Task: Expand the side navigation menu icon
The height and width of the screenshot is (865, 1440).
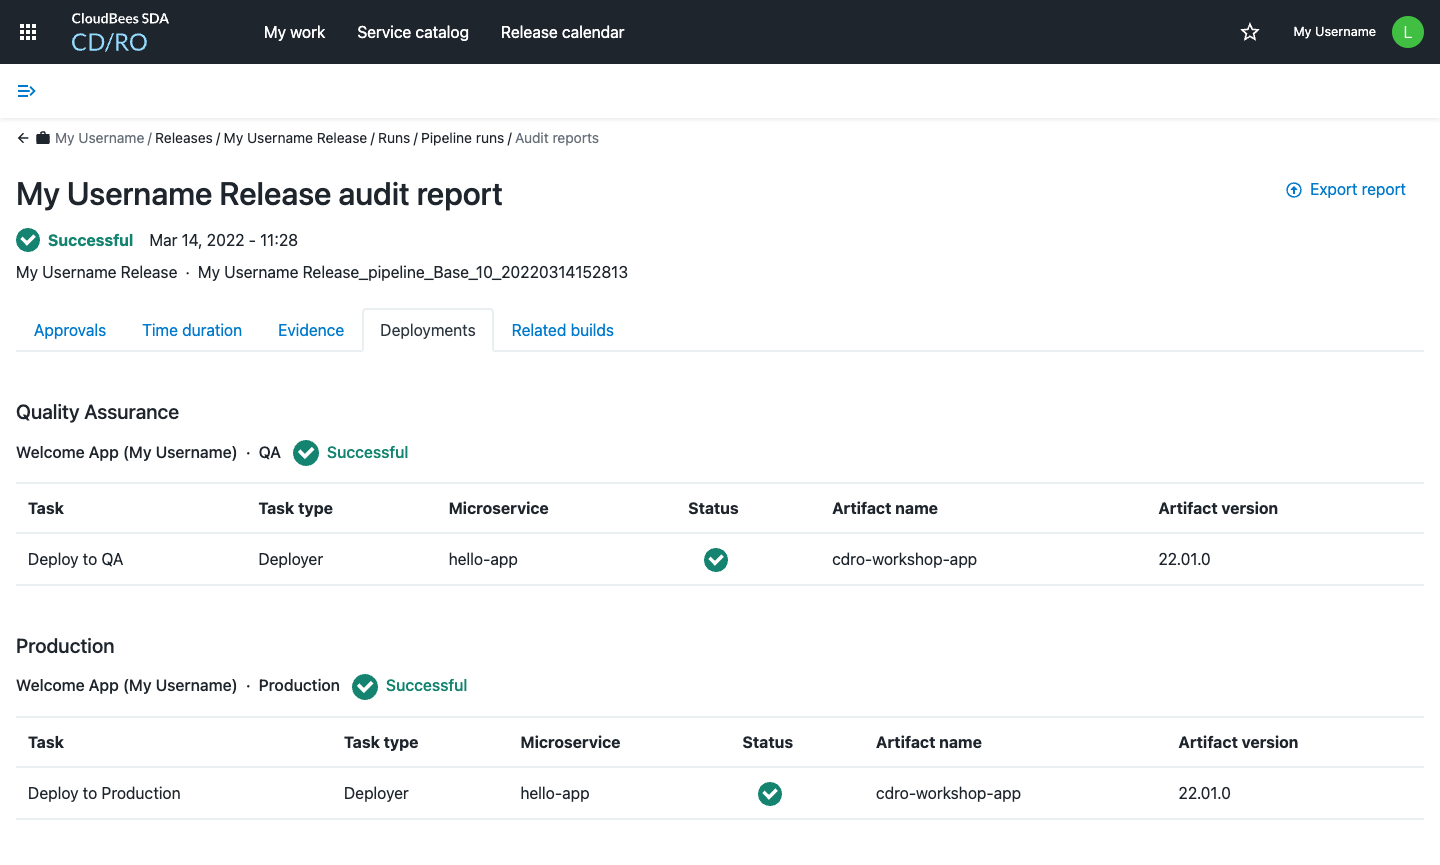Action: pos(27,91)
